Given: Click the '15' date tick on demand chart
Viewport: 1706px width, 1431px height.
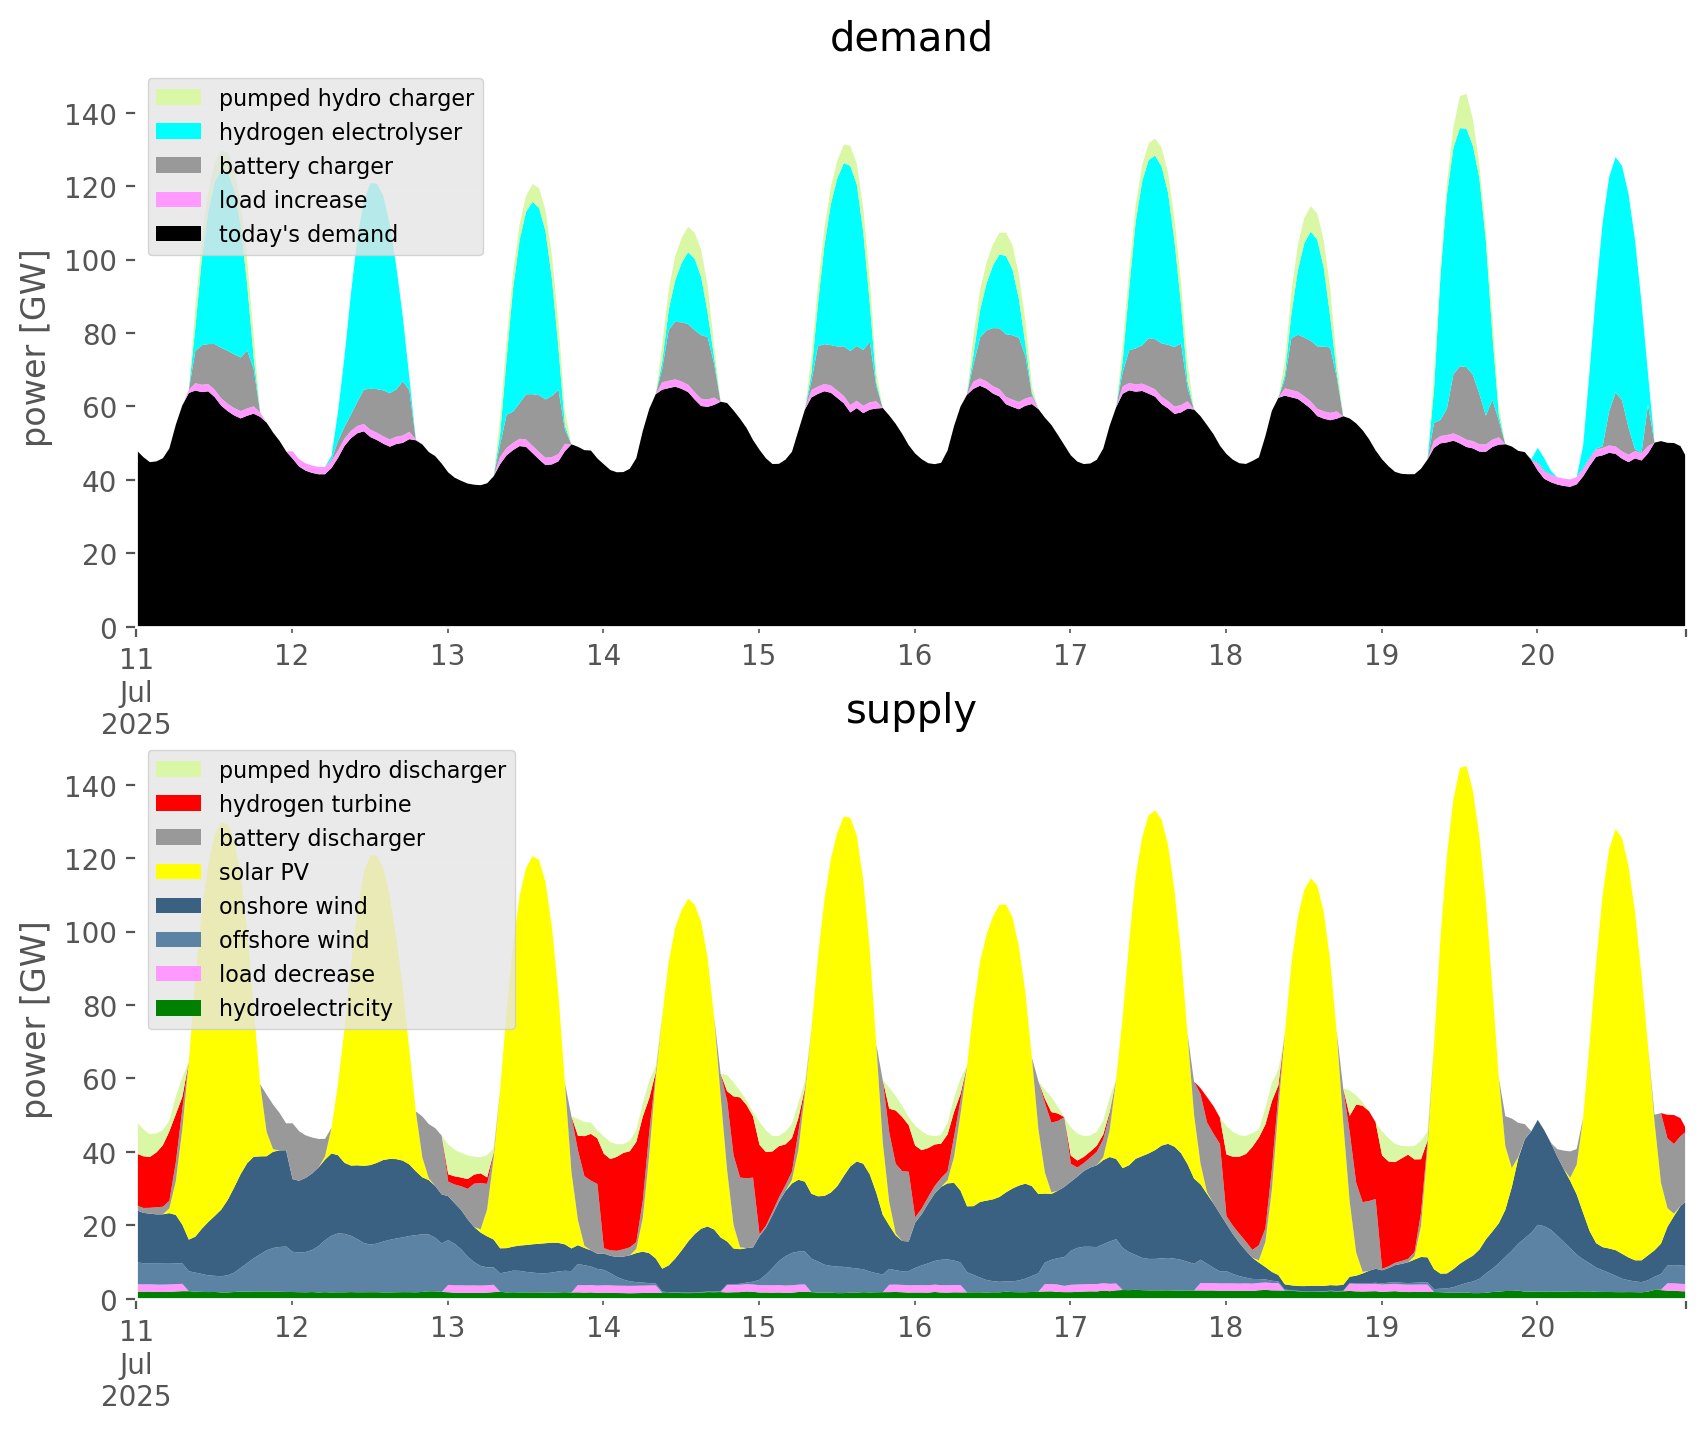Looking at the screenshot, I should [x=758, y=656].
